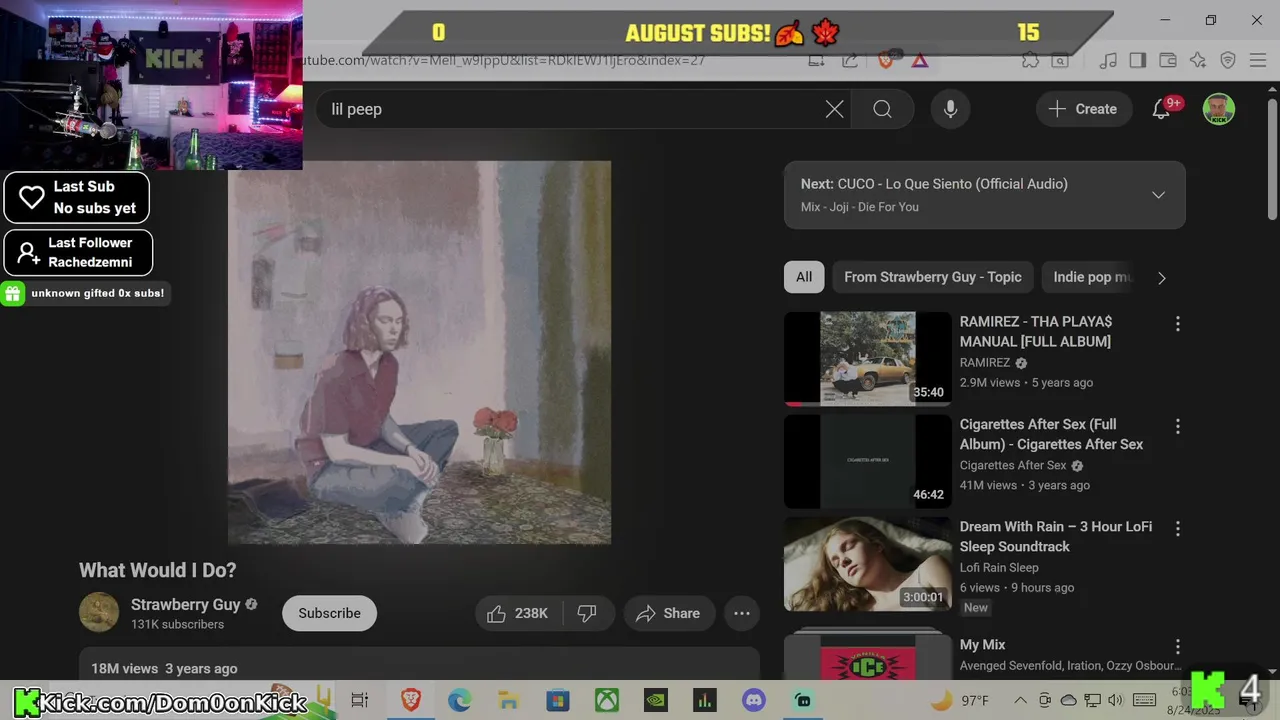Open Brave Wallet icon
1280x720 pixels.
point(1167,60)
